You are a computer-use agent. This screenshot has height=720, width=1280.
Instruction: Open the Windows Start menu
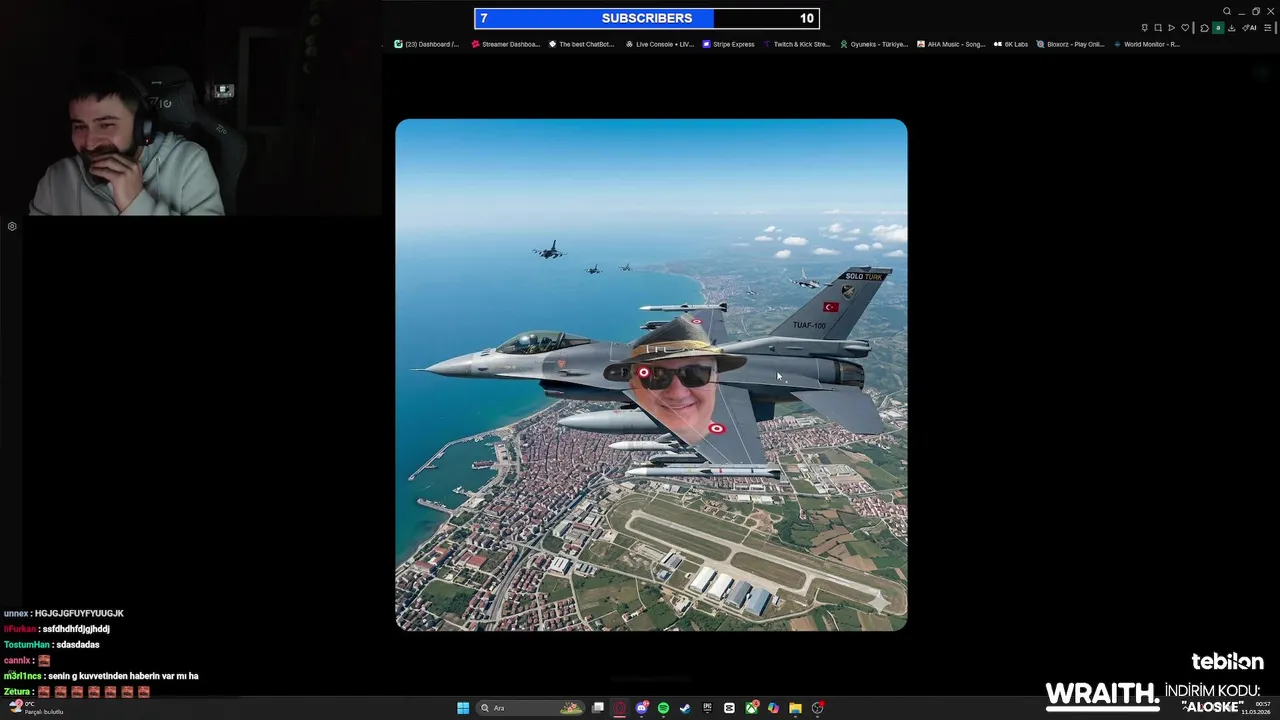coord(463,708)
